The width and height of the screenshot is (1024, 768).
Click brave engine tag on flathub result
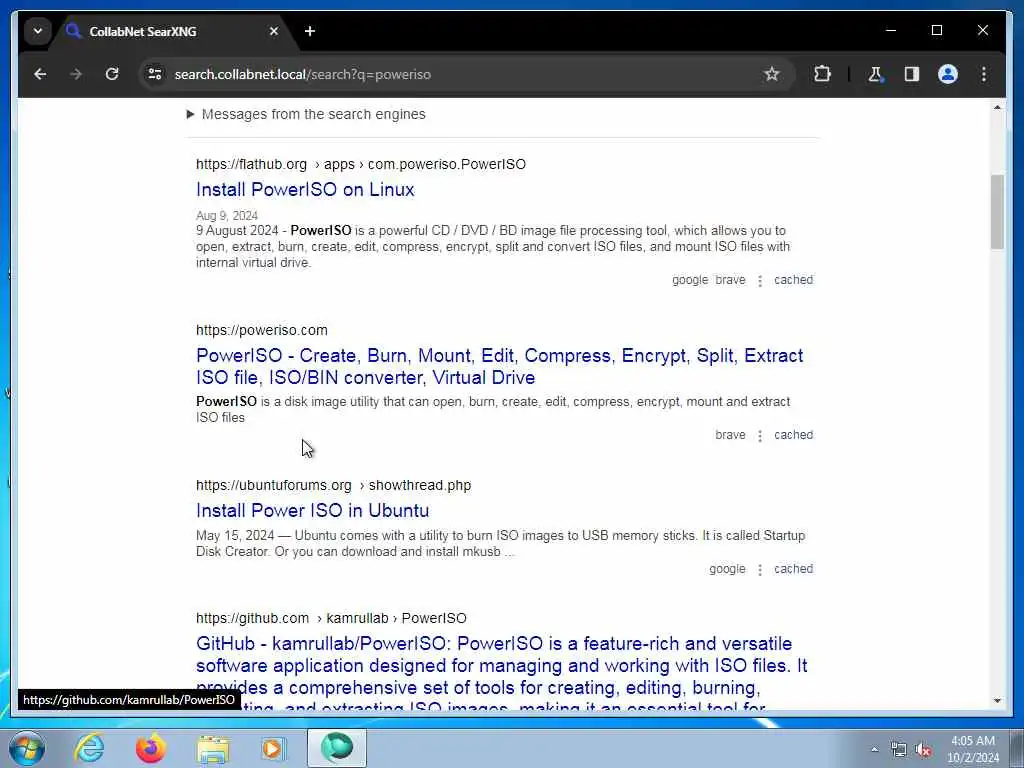[730, 280]
